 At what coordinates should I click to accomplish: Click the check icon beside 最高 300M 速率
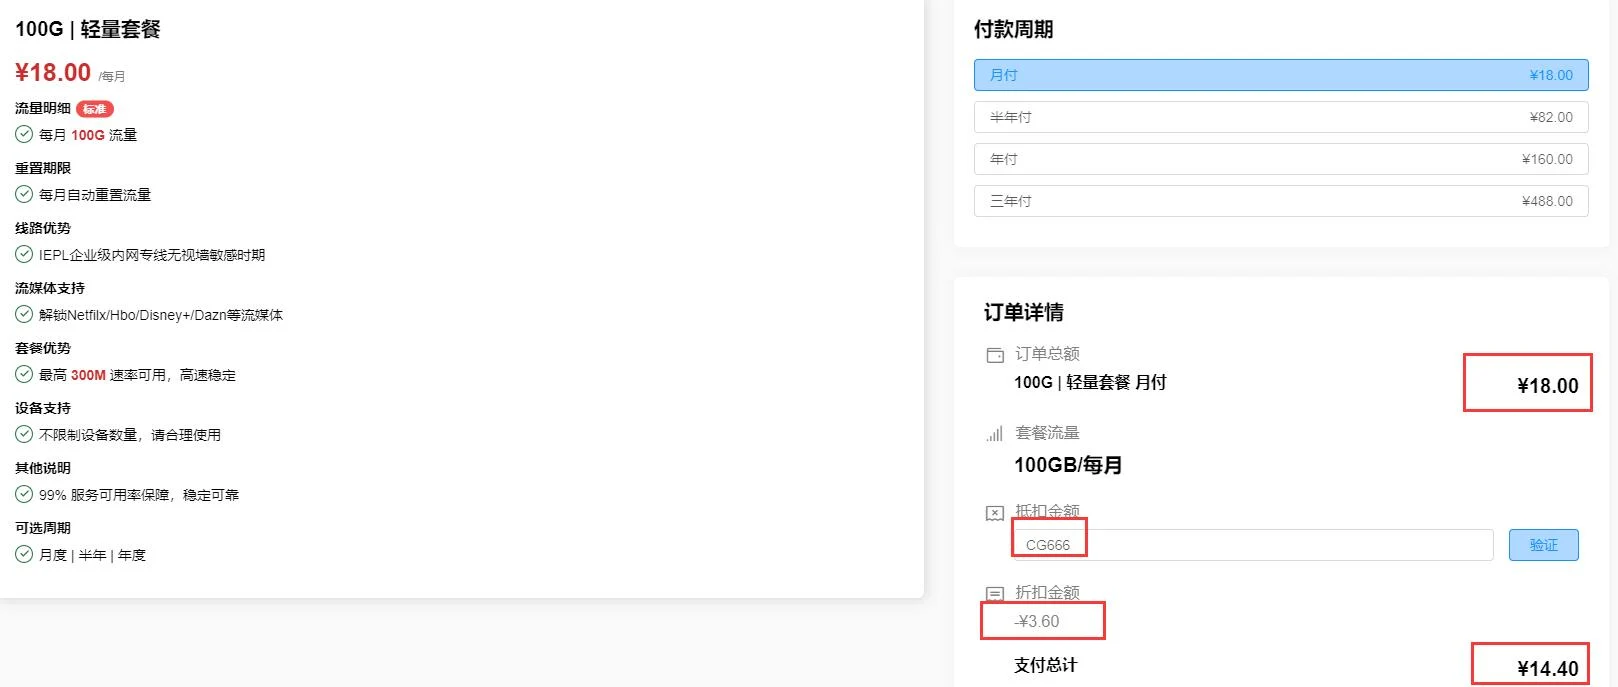(x=24, y=374)
